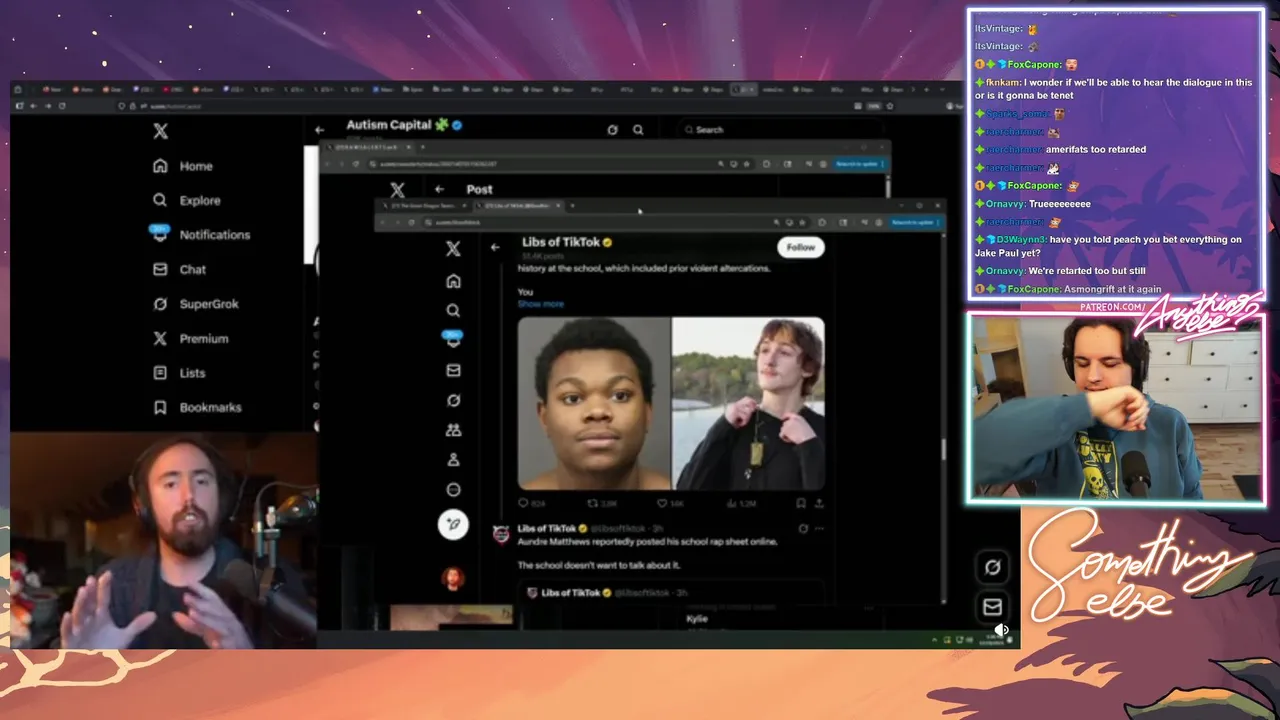Screen dimensions: 1280x720
Task: Click Relaunch to update in middle window
Action: pyautogui.click(x=858, y=164)
